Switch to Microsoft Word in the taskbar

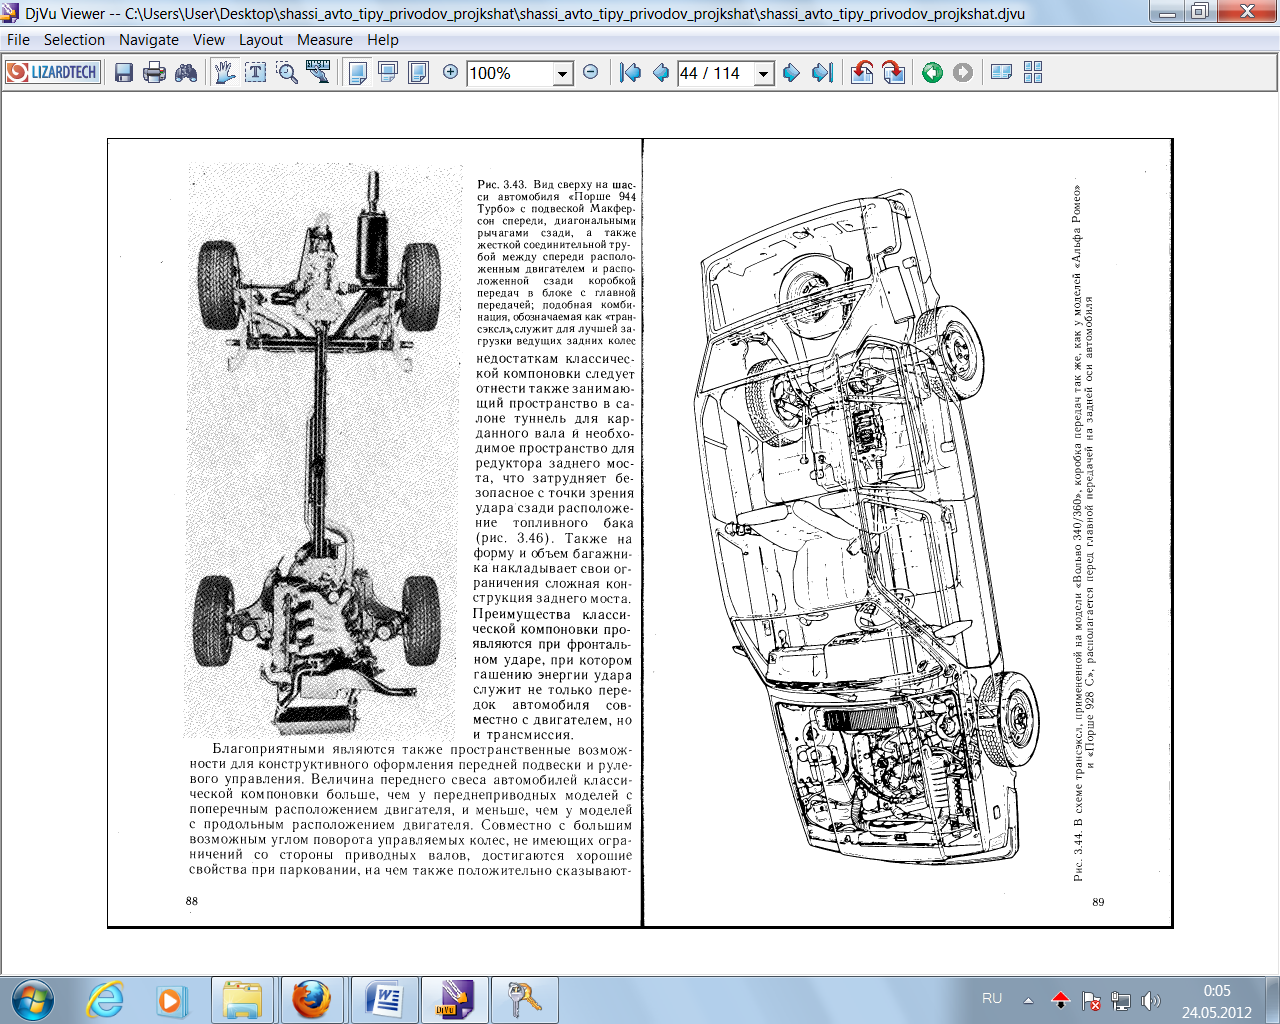click(383, 999)
